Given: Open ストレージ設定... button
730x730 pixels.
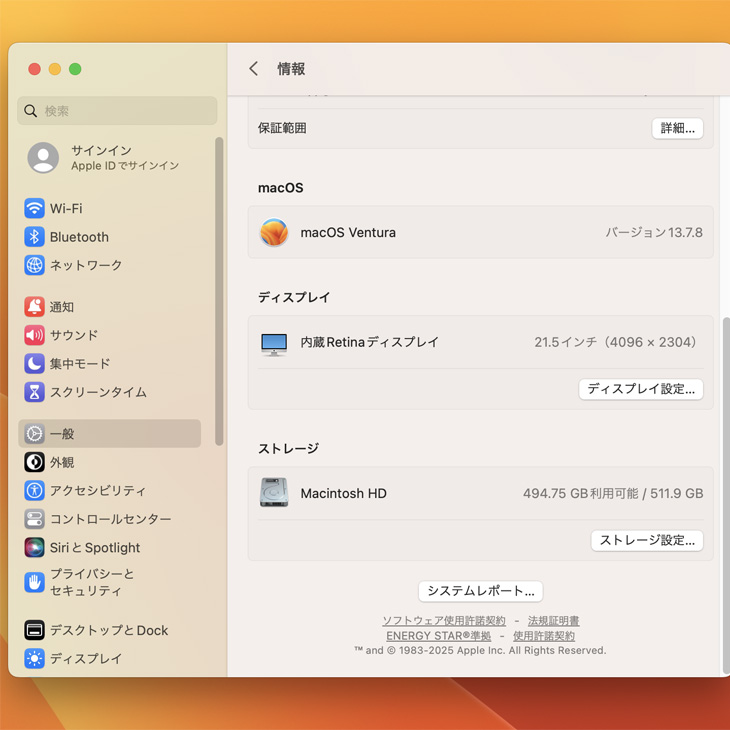Looking at the screenshot, I should 647,540.
